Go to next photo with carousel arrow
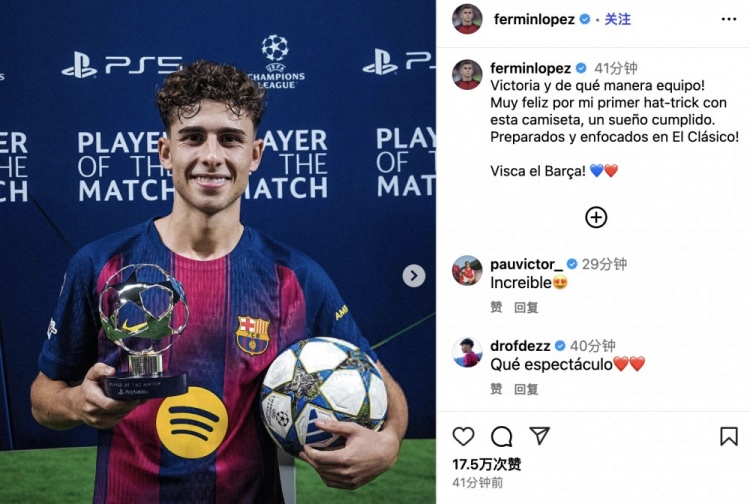The height and width of the screenshot is (504, 750). coord(413,275)
